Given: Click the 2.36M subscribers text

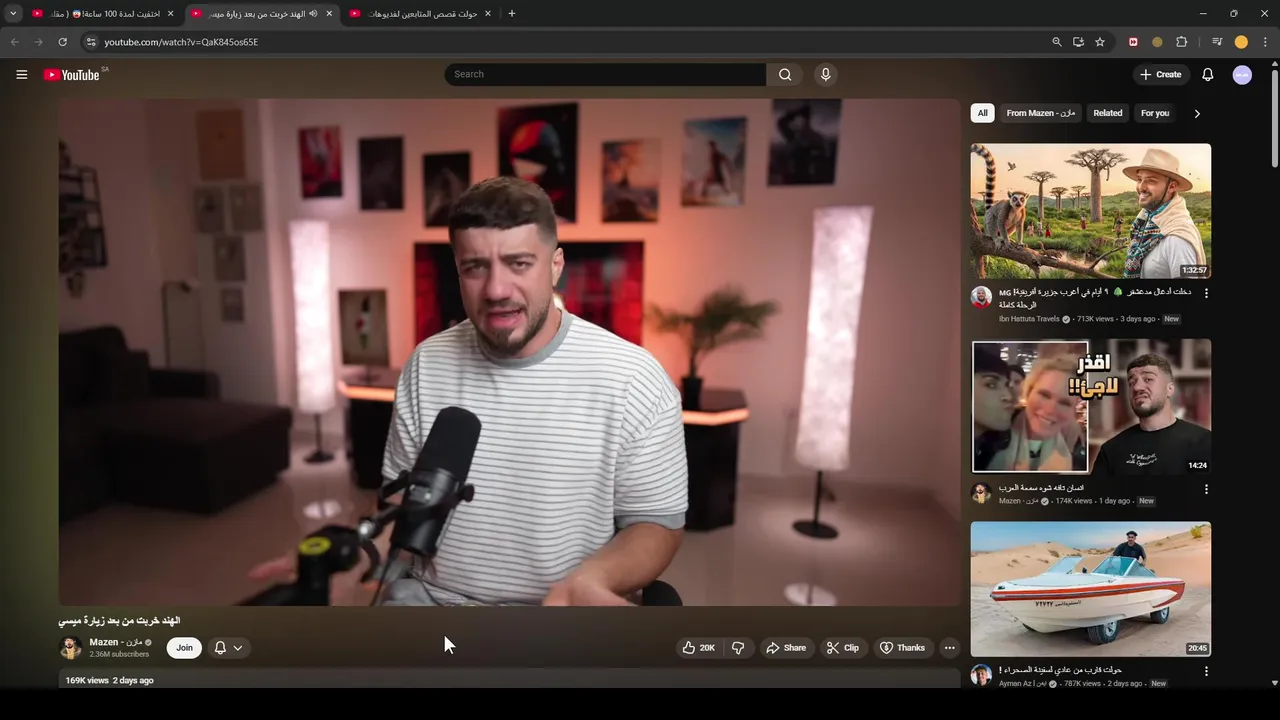Looking at the screenshot, I should pyautogui.click(x=119, y=654).
